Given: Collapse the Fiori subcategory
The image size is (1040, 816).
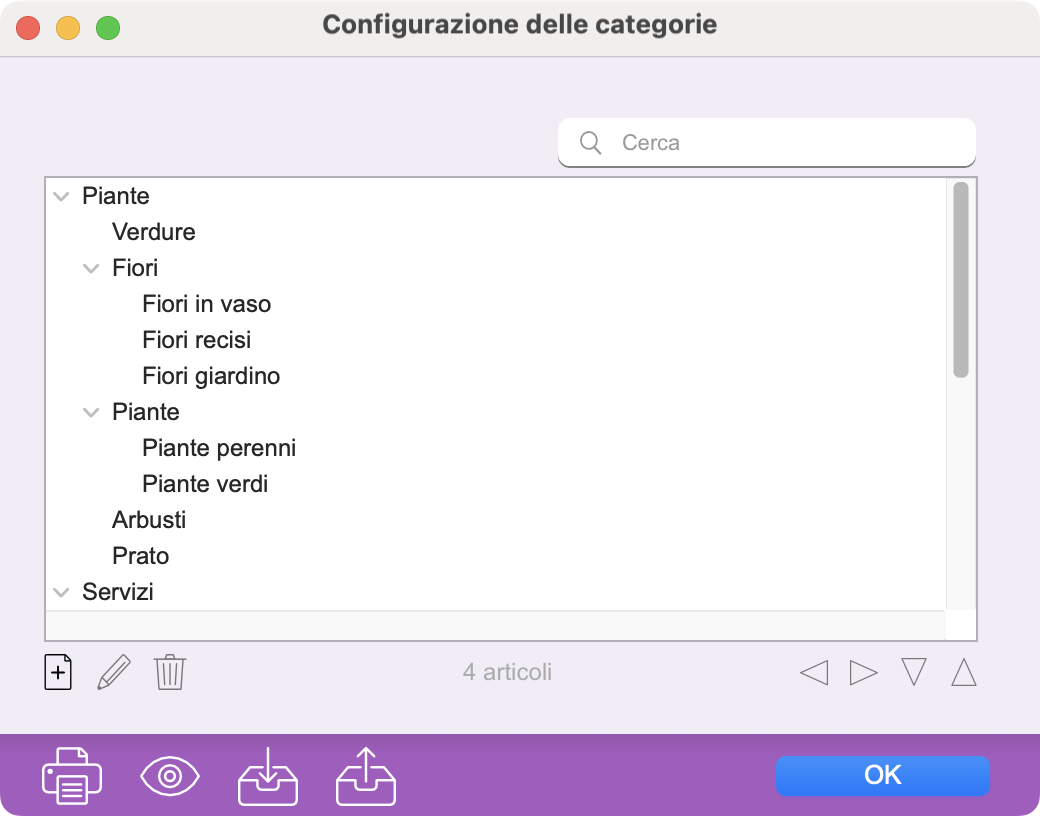Looking at the screenshot, I should (91, 269).
